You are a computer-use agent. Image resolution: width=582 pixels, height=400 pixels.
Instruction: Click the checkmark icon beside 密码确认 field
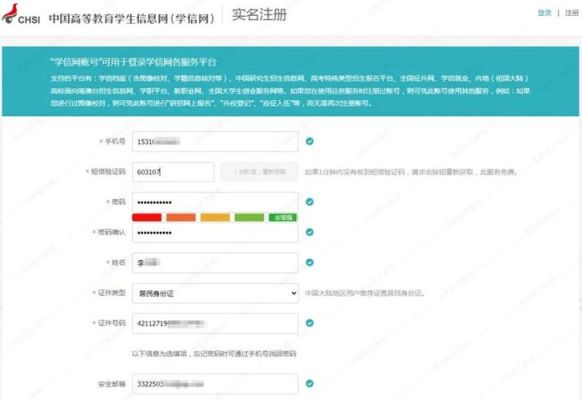pos(310,232)
